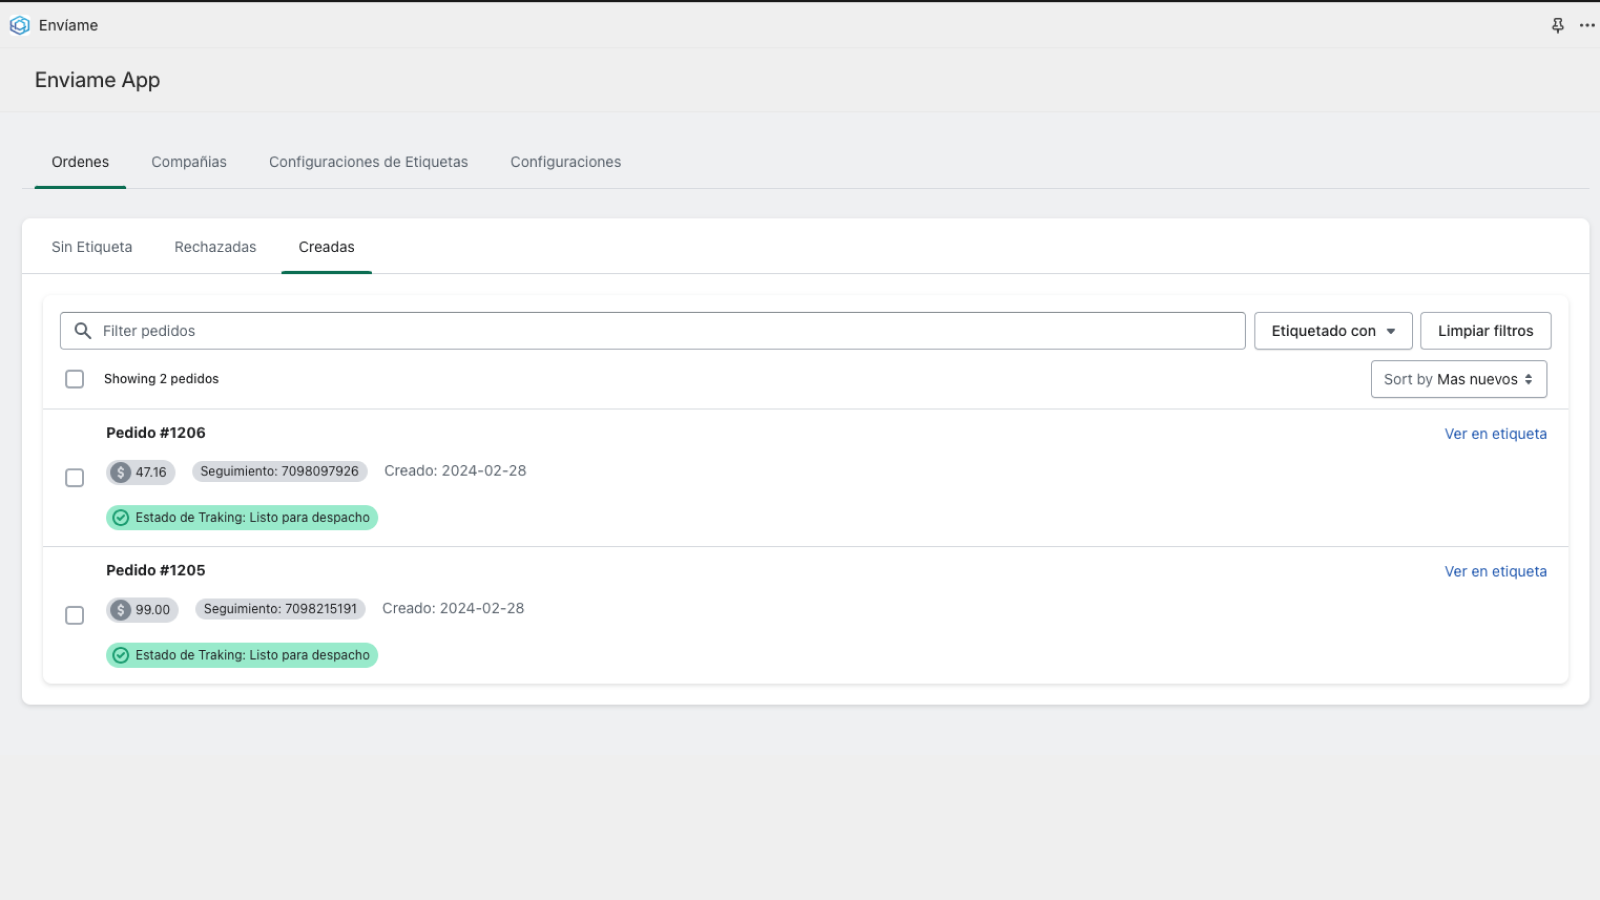
Task: Click the Showing 2 pedidos label
Action: click(161, 379)
